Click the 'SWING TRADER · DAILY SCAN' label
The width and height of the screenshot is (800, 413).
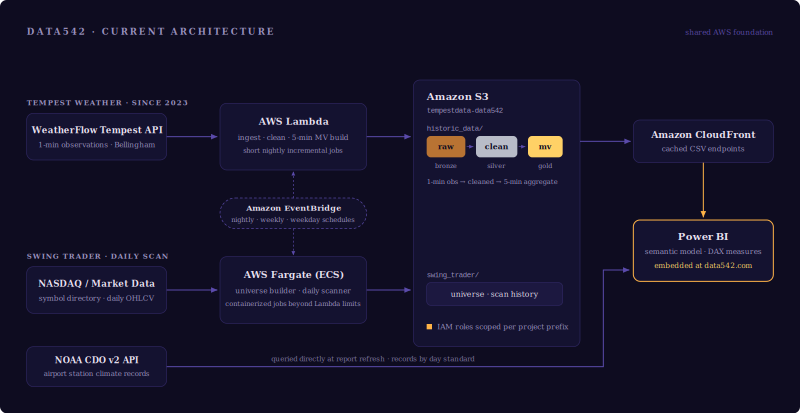97,256
